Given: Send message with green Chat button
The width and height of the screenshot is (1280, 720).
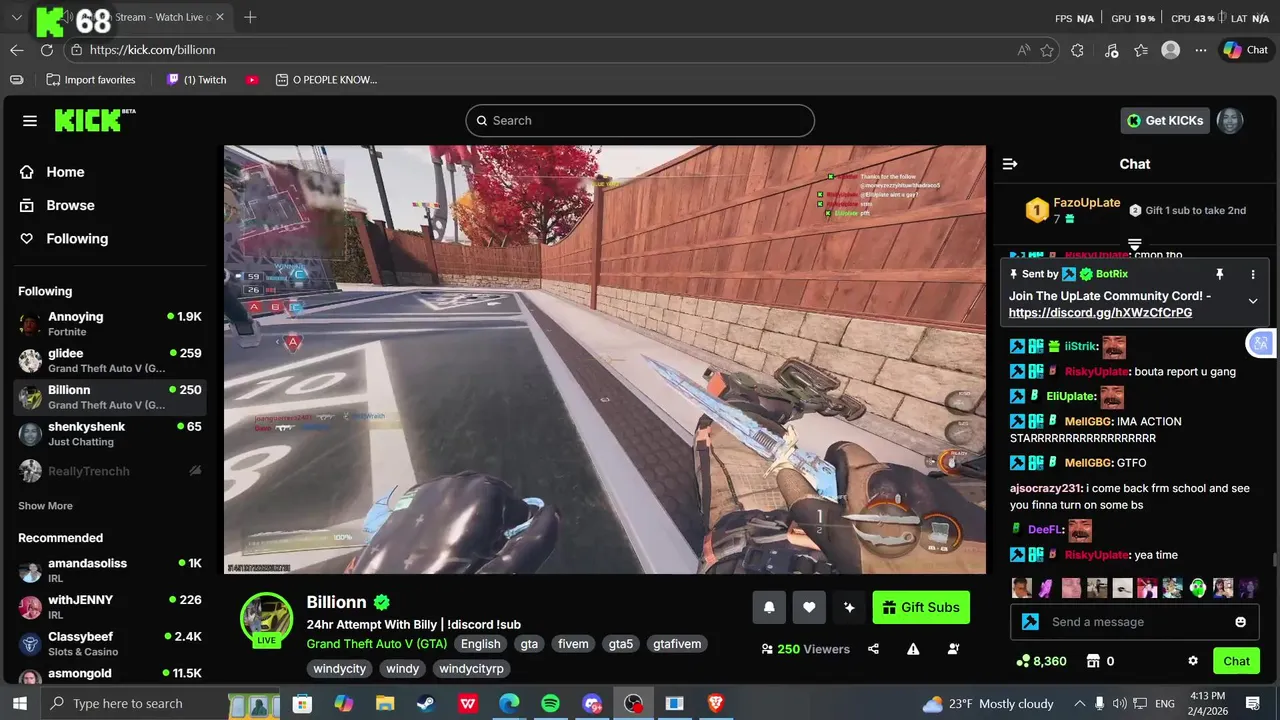Looking at the screenshot, I should tap(1237, 661).
